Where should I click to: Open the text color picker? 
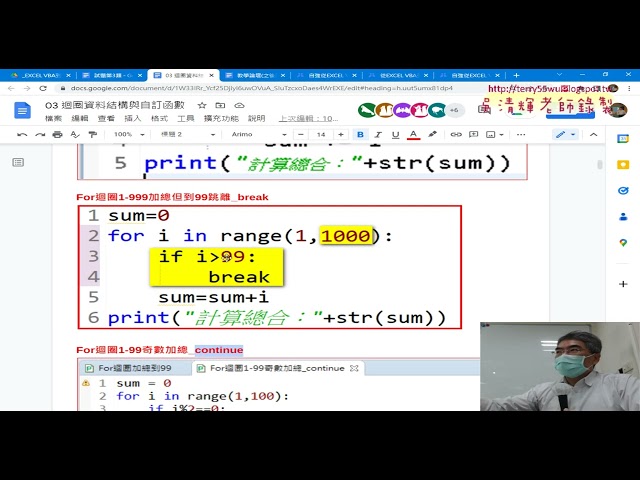(x=413, y=134)
